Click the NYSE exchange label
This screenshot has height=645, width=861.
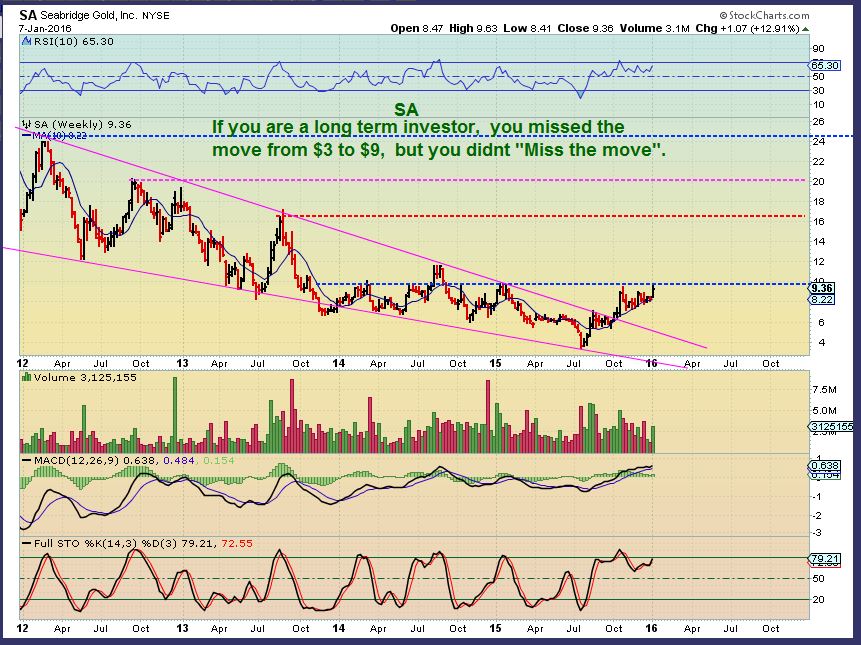tap(156, 16)
